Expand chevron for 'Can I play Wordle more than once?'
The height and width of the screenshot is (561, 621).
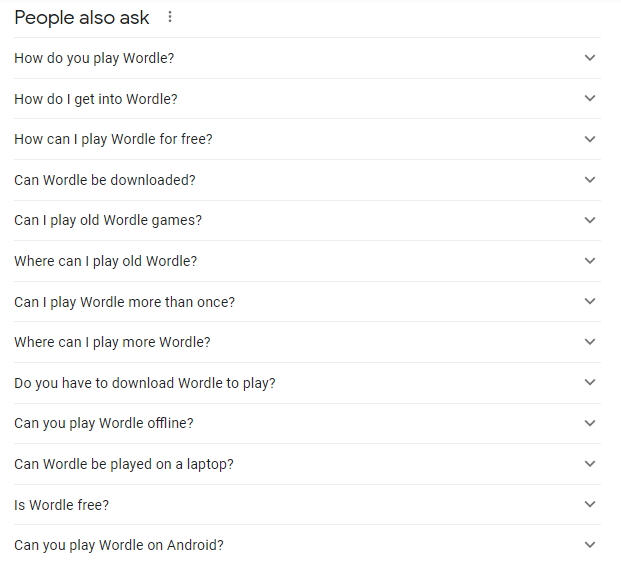[590, 301]
